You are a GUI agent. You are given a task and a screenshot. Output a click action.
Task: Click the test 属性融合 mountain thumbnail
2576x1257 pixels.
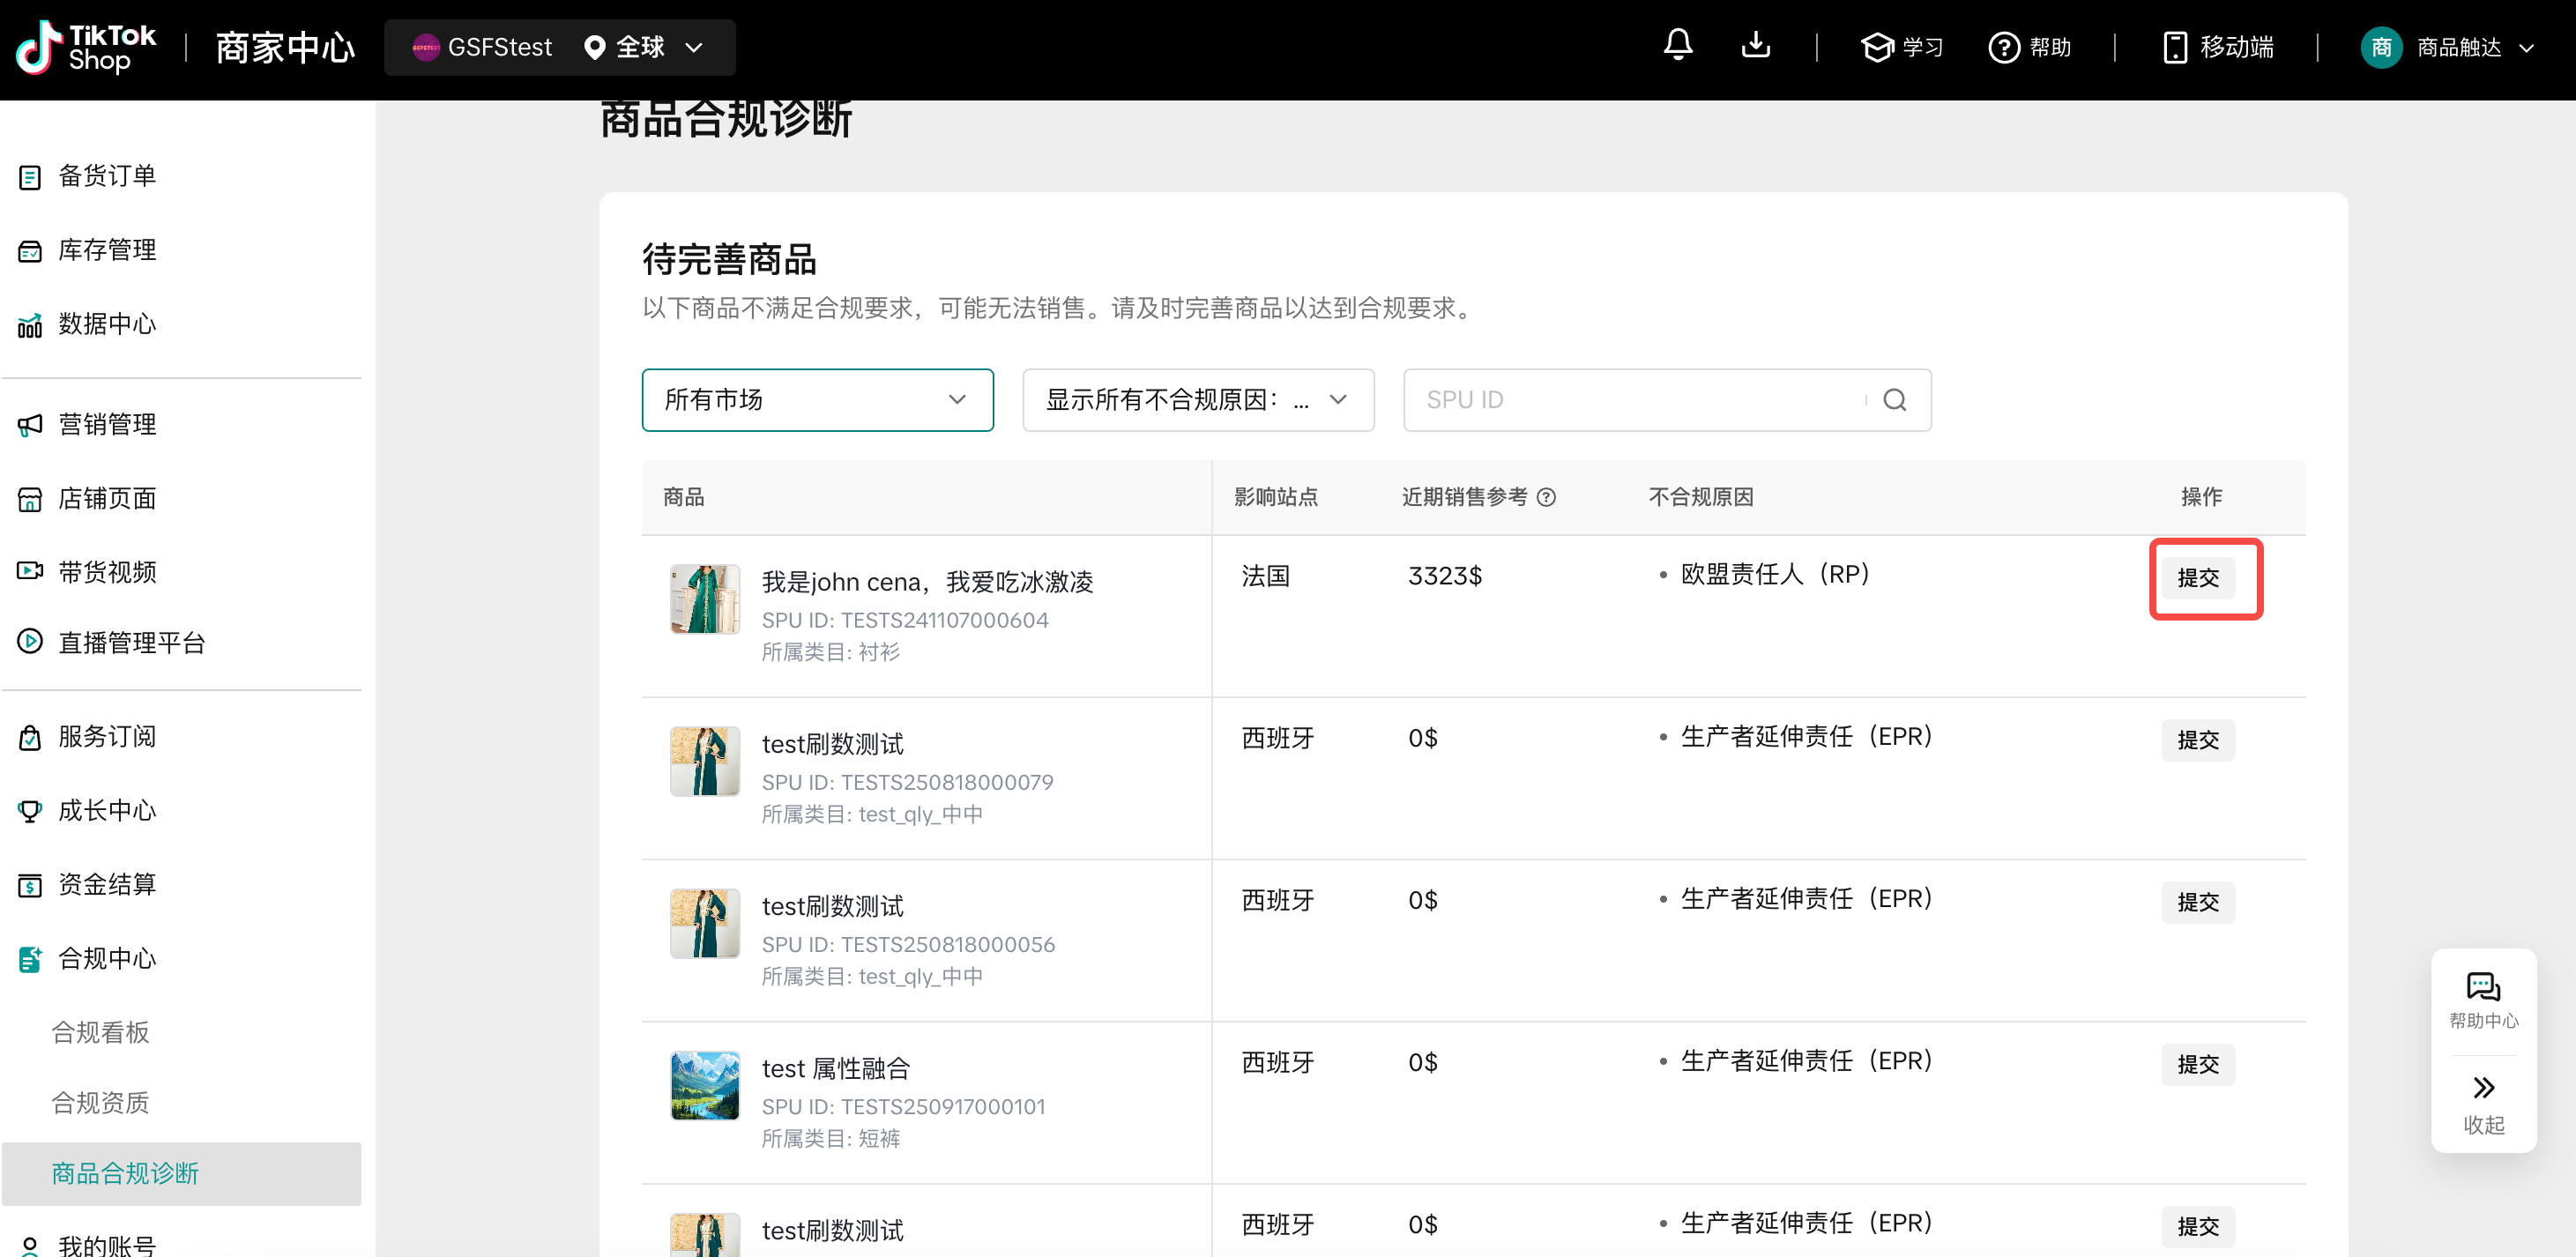705,1085
